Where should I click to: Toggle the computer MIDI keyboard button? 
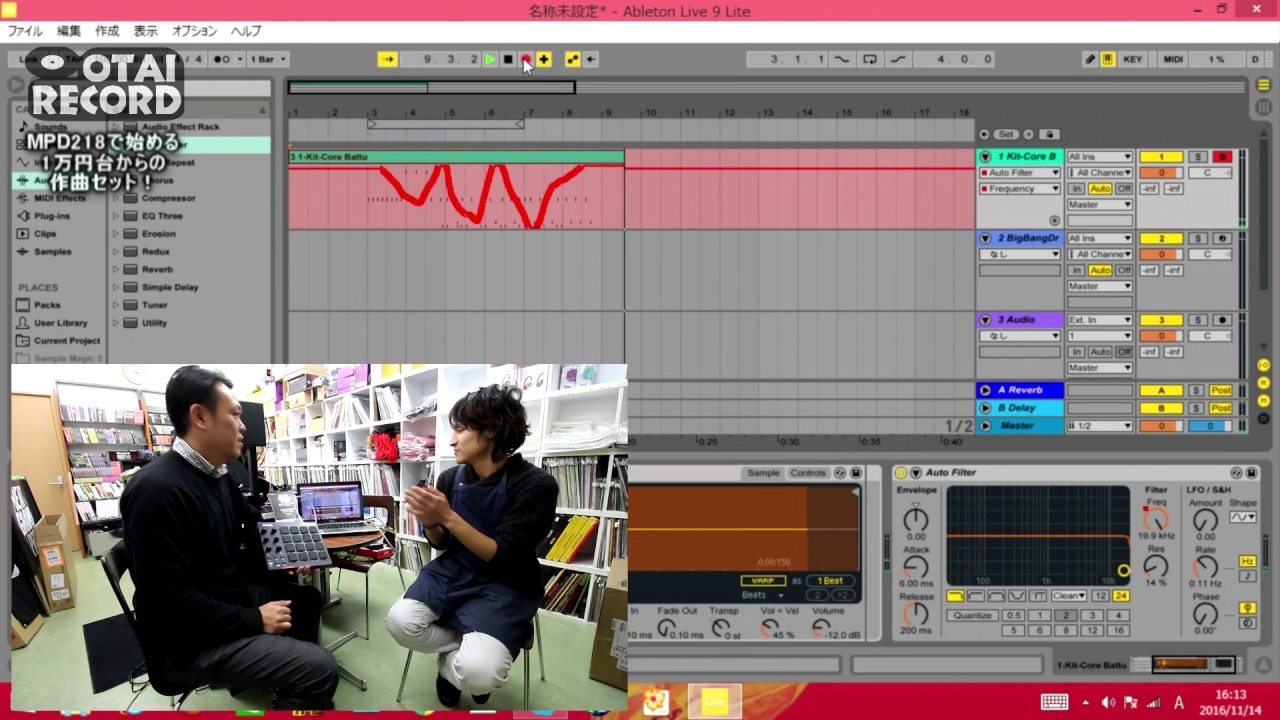tap(1108, 59)
